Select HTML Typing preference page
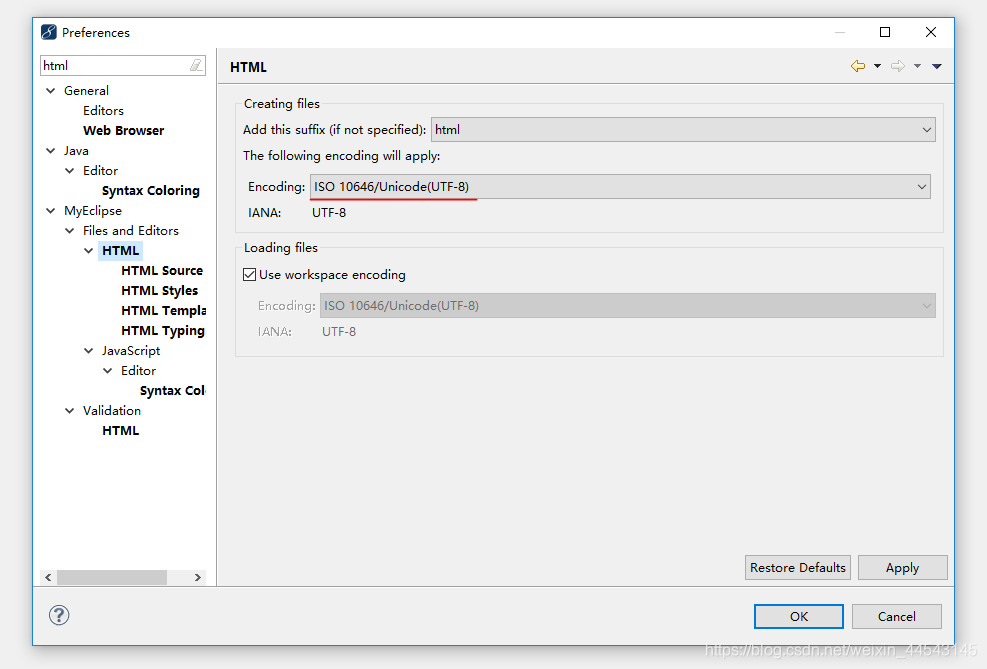The height and width of the screenshot is (669, 987). coord(163,331)
